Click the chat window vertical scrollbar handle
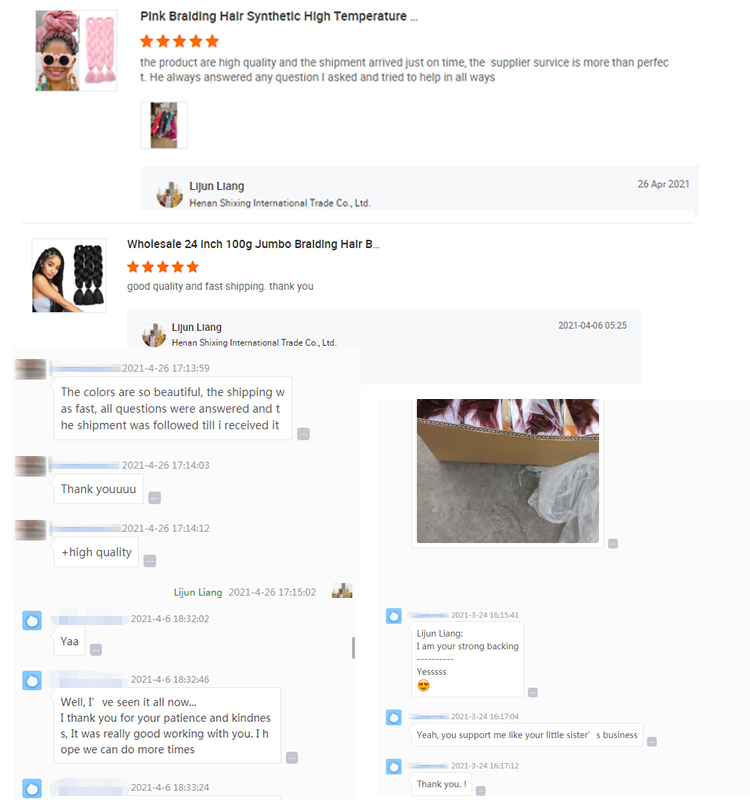The image size is (750, 800). tap(354, 647)
